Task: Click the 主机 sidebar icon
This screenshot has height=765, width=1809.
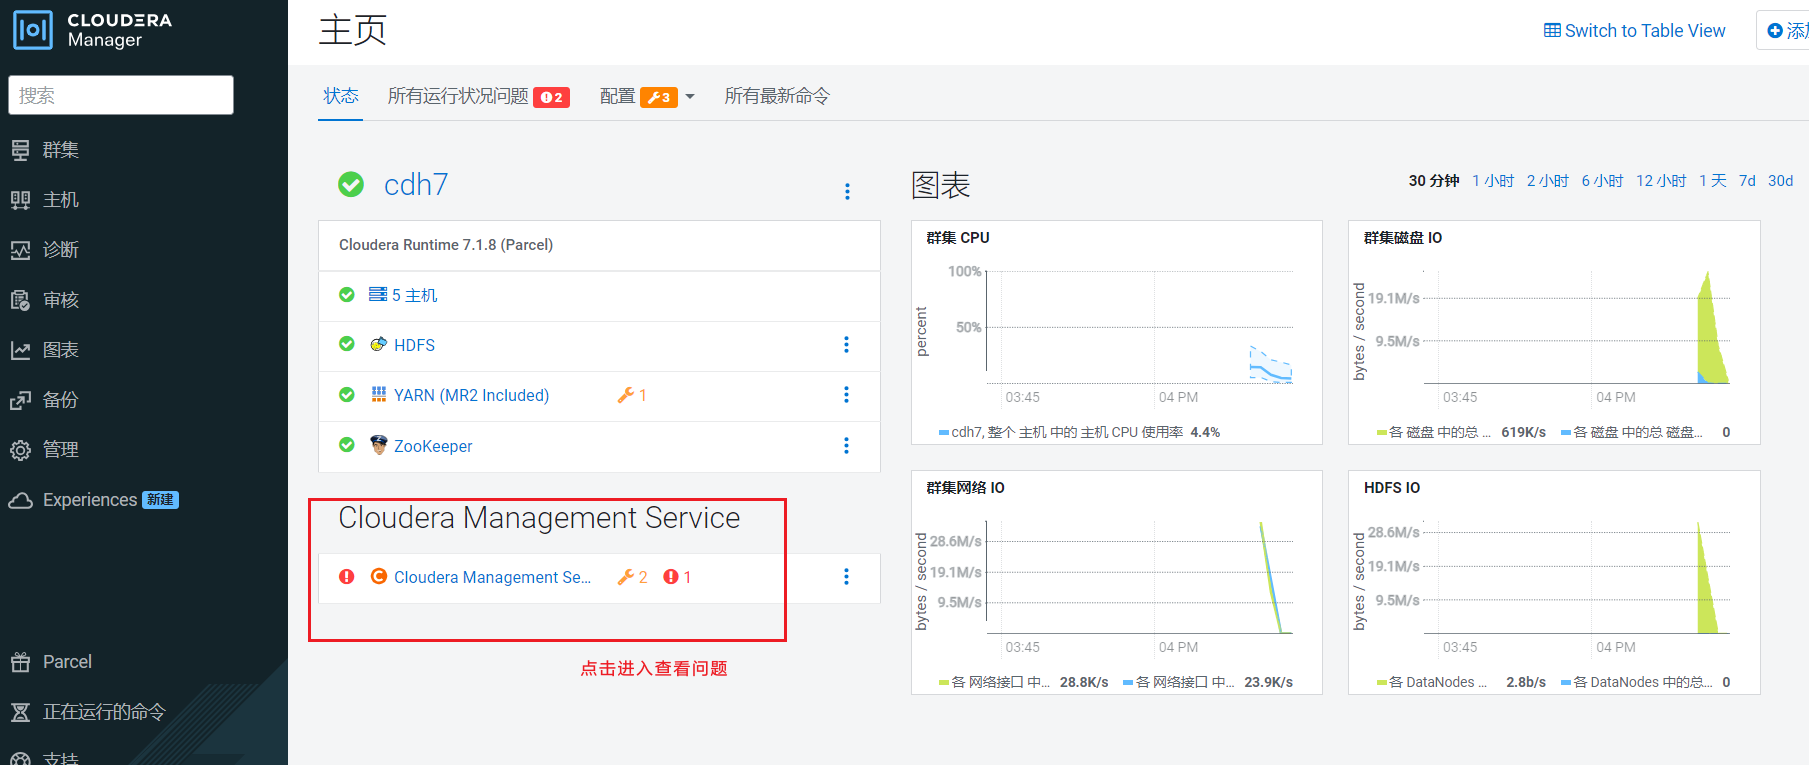Action: point(20,200)
